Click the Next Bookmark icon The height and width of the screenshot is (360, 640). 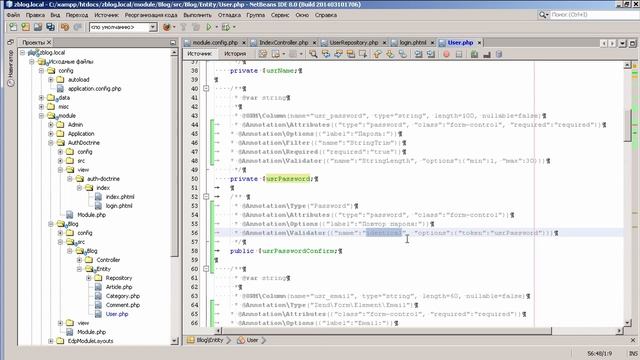(390, 54)
